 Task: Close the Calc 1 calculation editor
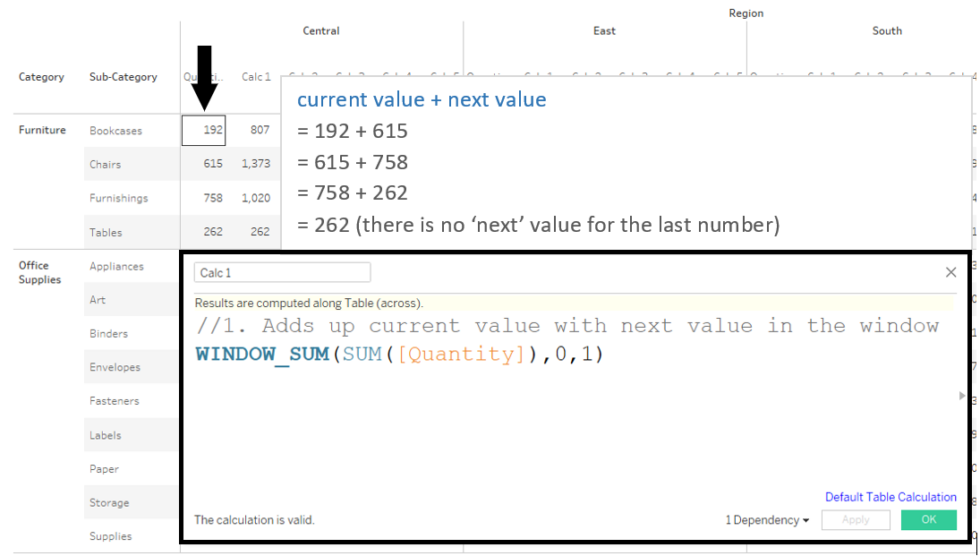point(951,272)
